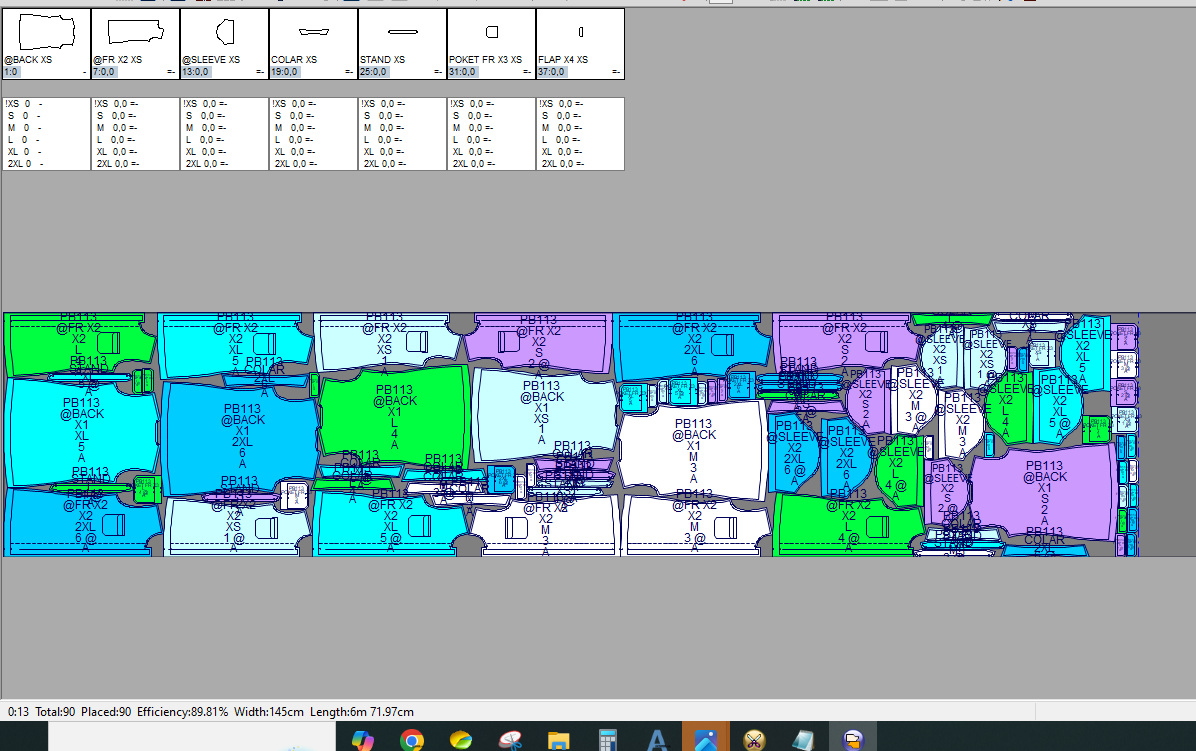Open File Explorer from the taskbar
This screenshot has width=1196, height=751.
558,740
